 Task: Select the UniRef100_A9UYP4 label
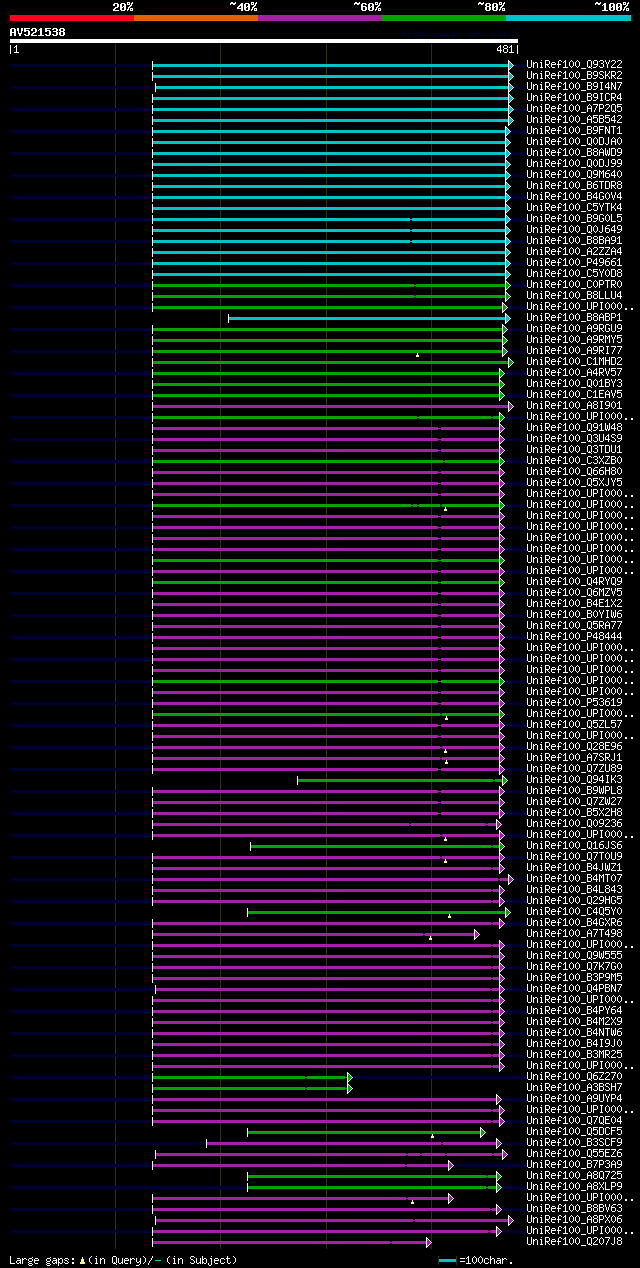(x=574, y=1098)
